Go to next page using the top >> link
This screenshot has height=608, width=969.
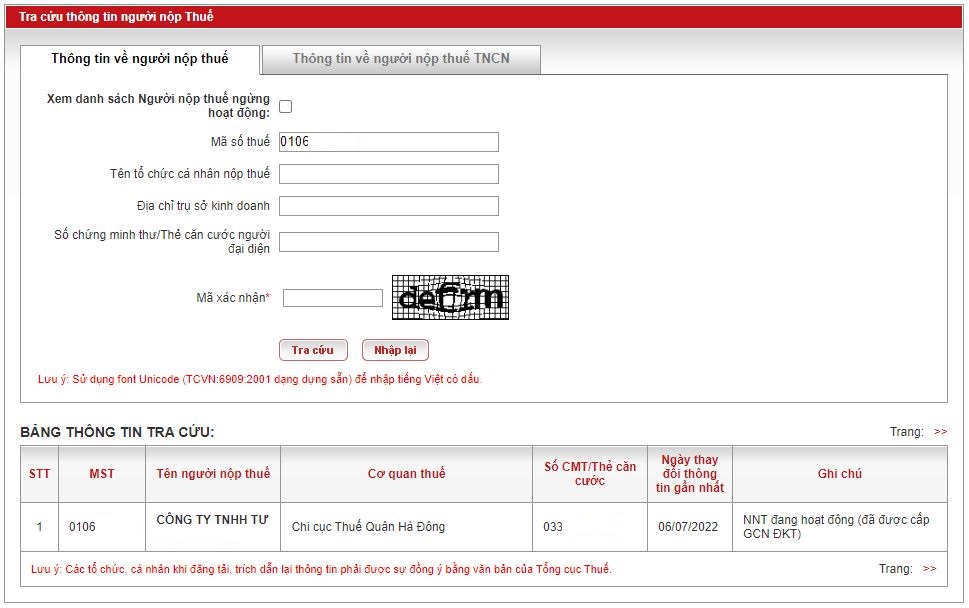(940, 432)
